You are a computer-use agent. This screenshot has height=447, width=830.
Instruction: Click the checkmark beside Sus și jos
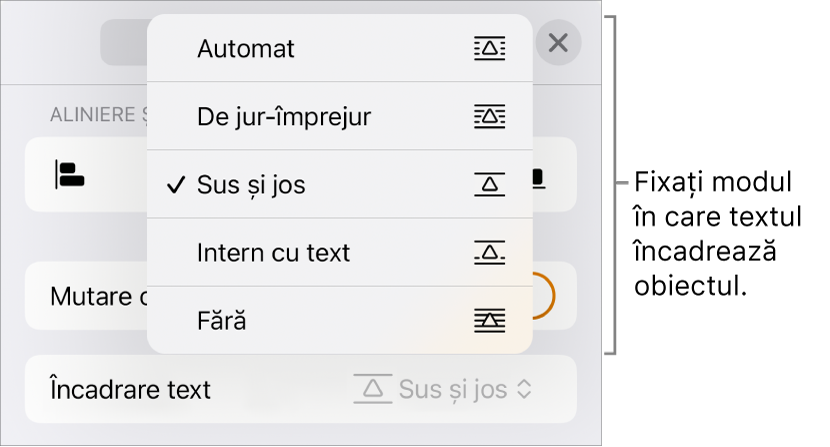point(176,185)
